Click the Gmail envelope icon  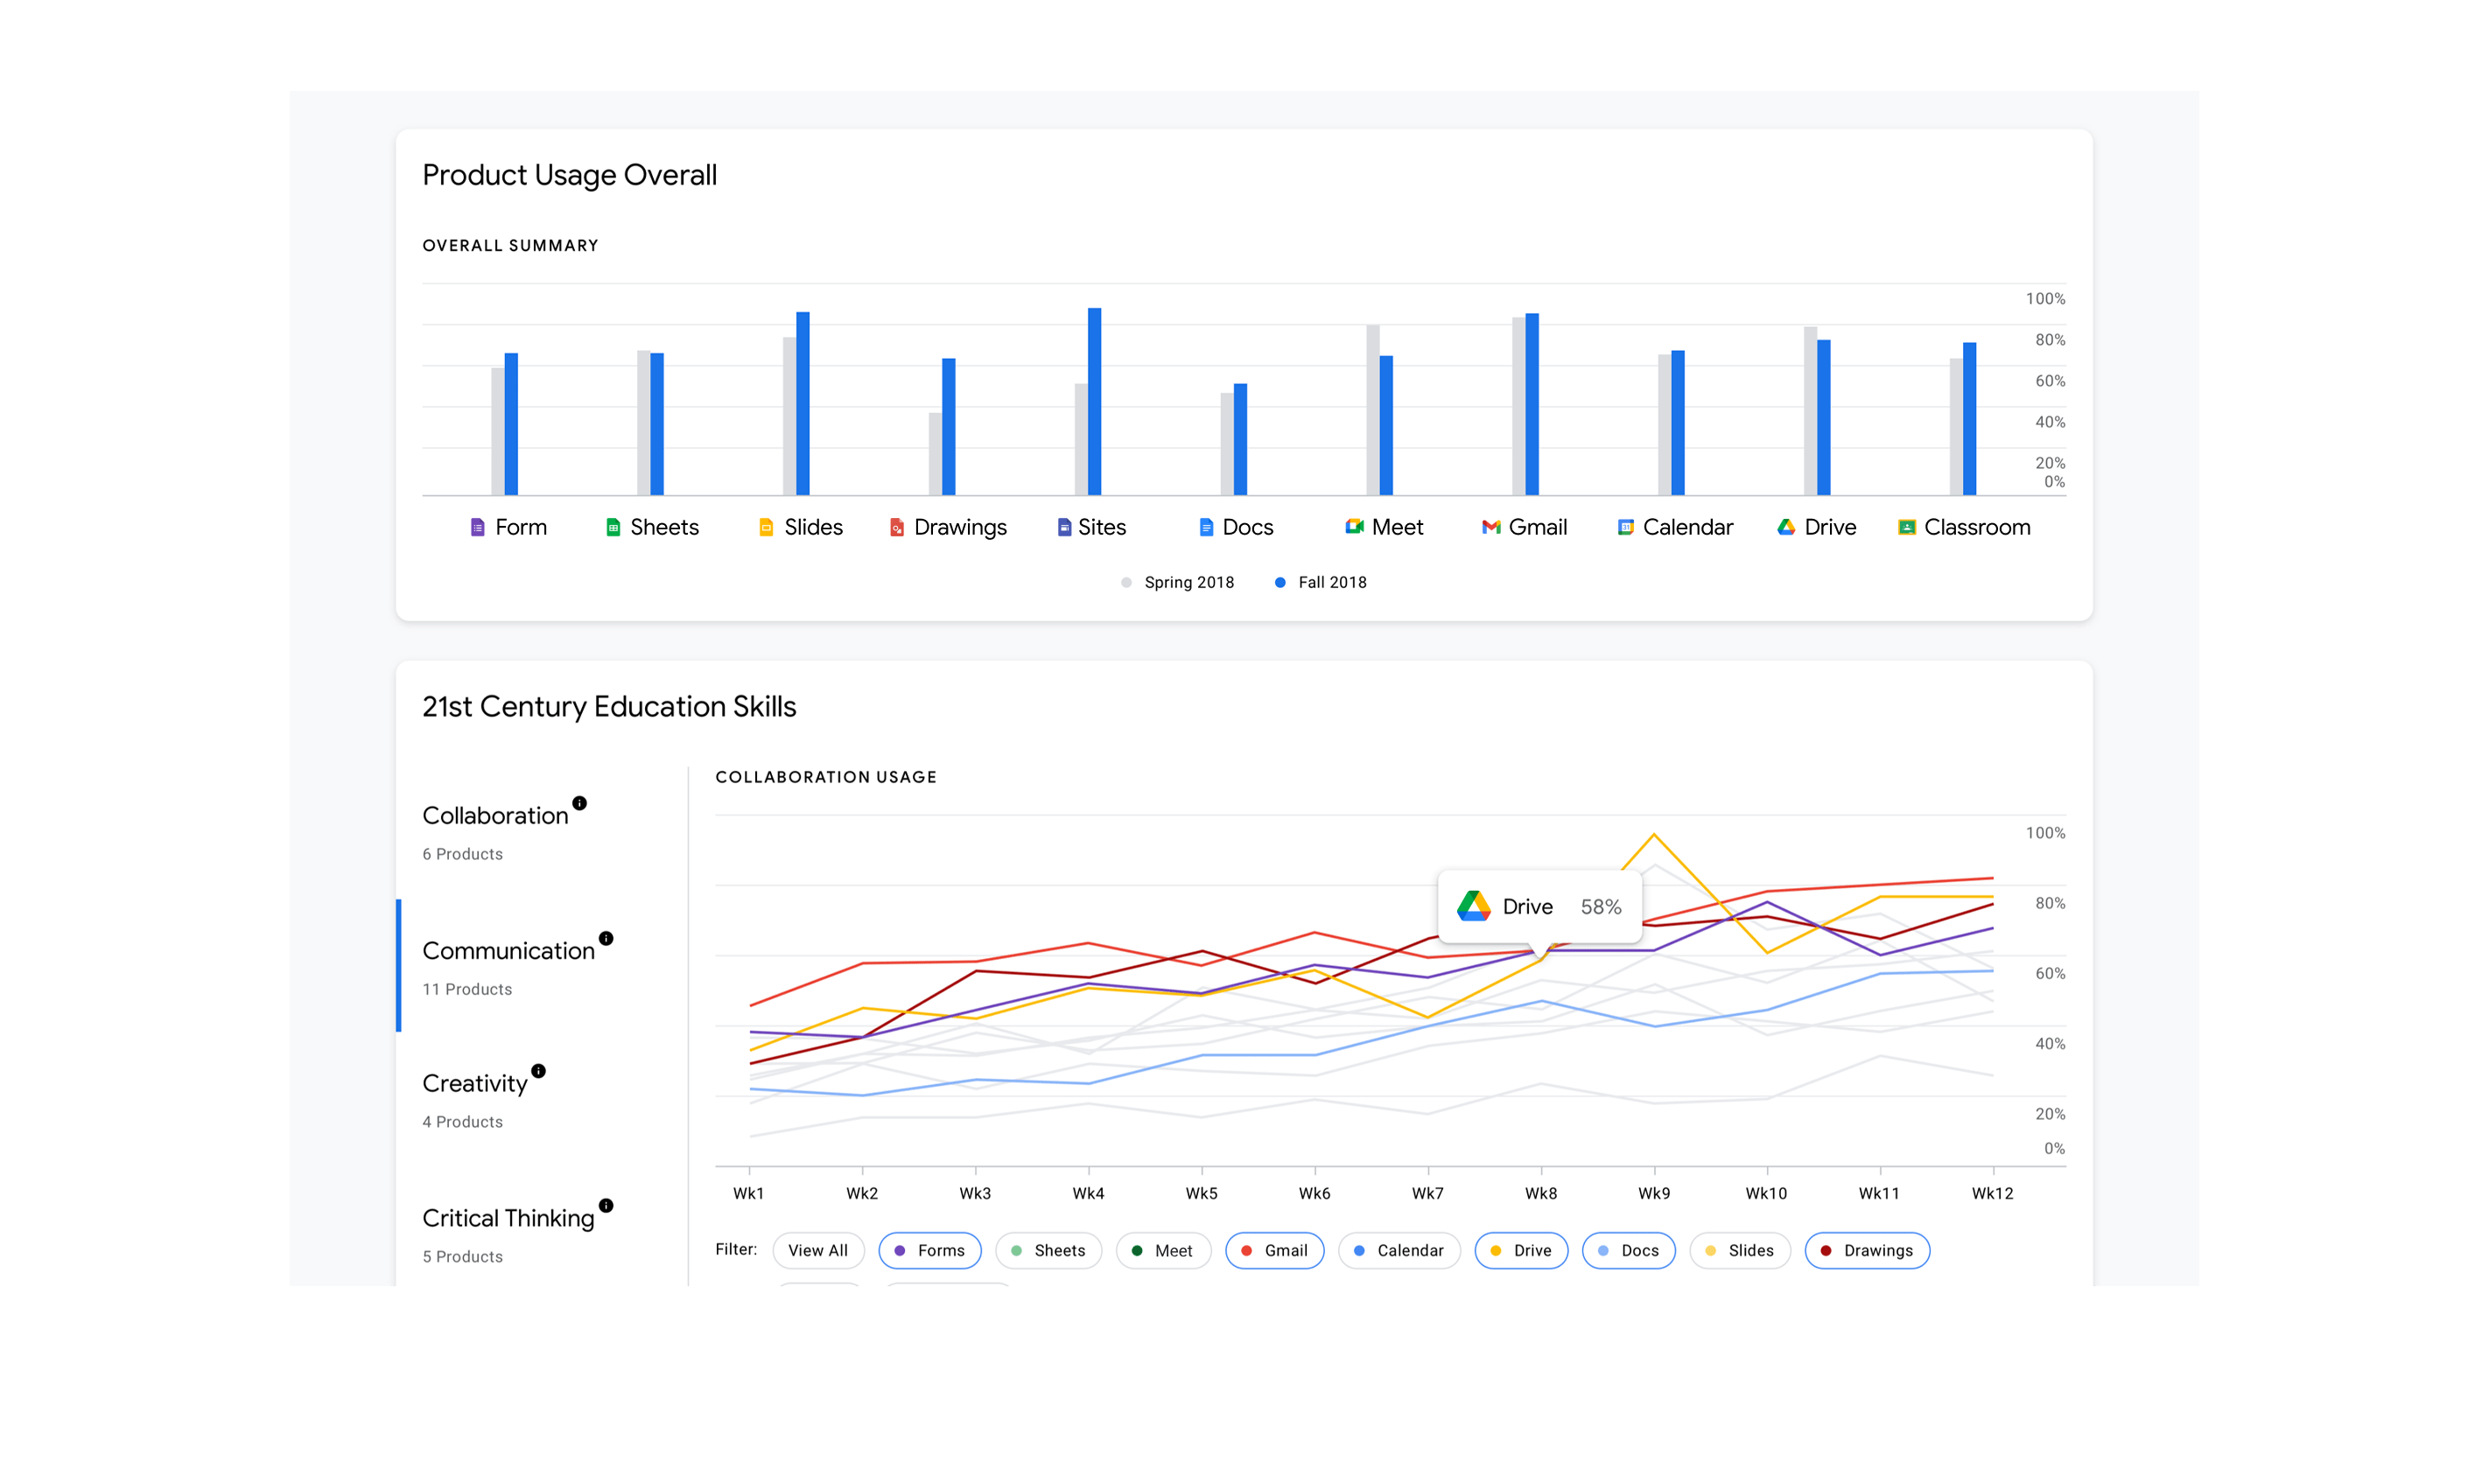pos(1490,527)
